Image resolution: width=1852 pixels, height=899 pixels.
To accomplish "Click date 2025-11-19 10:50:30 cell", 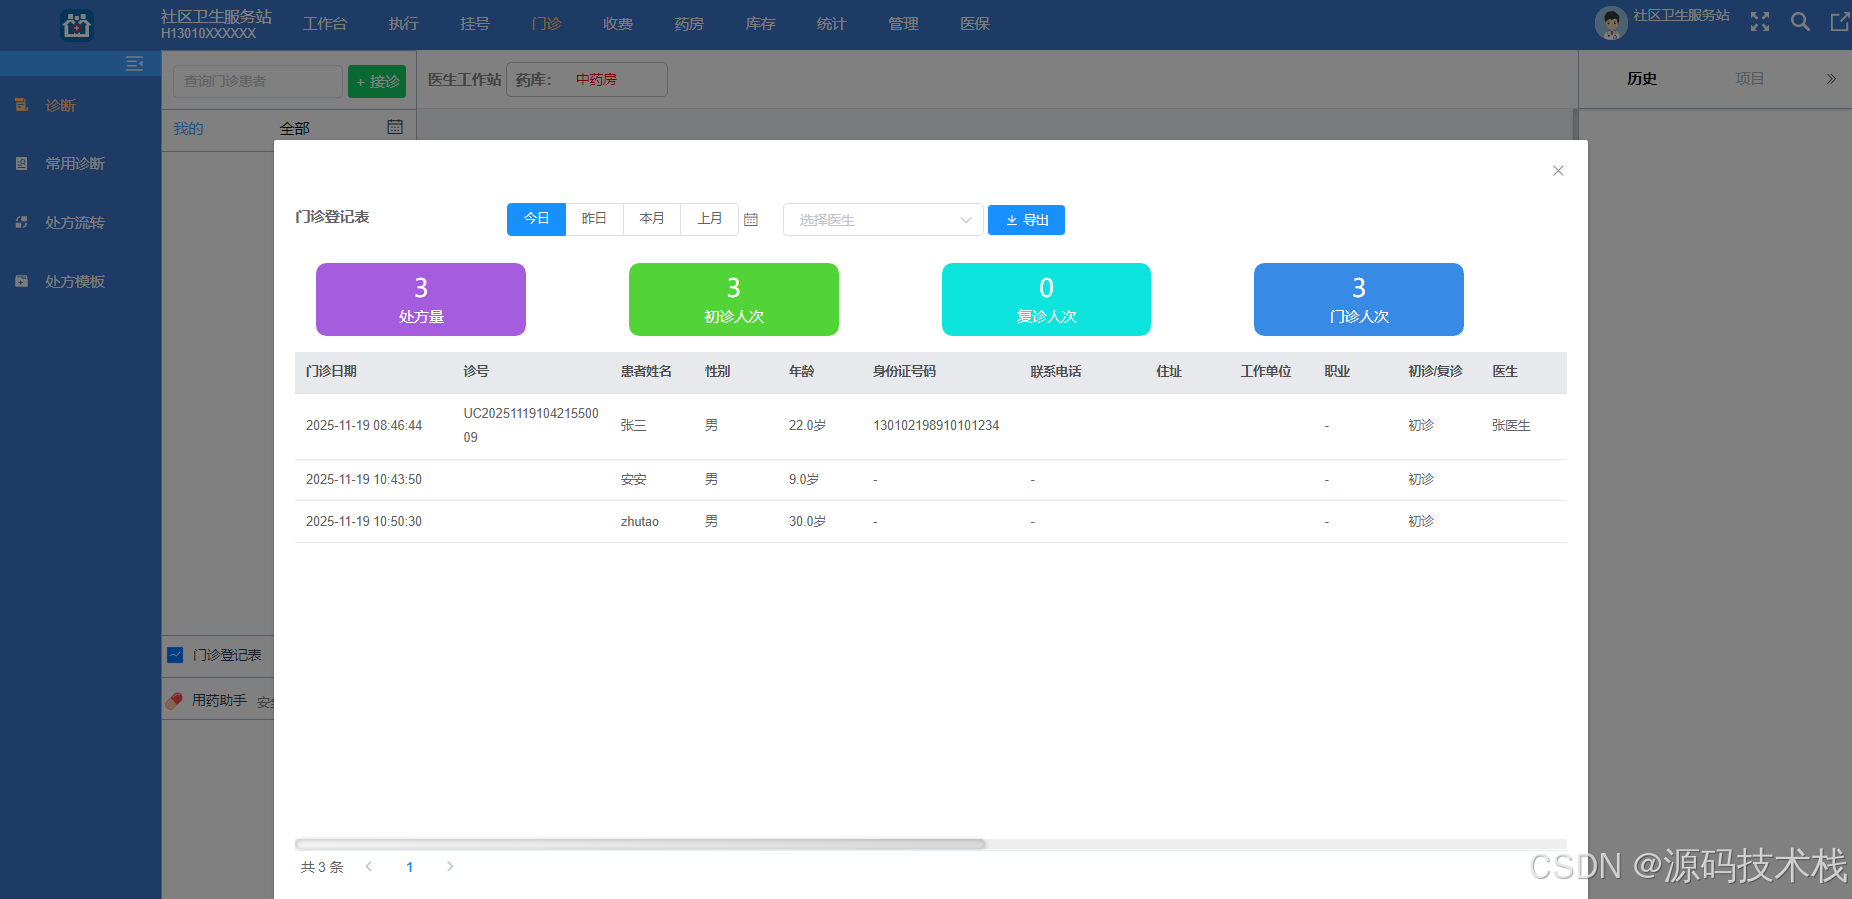I will [x=364, y=522].
